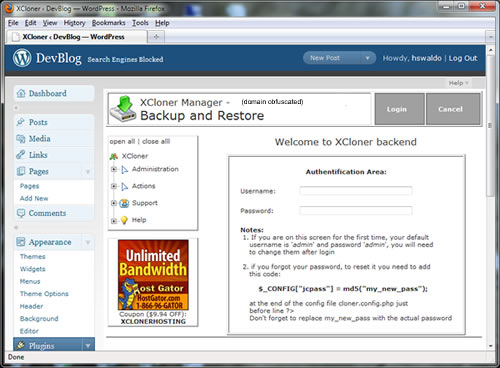Screen dimensions: 500x368
Task: Click the Media icon in sidebar
Action: [21, 139]
